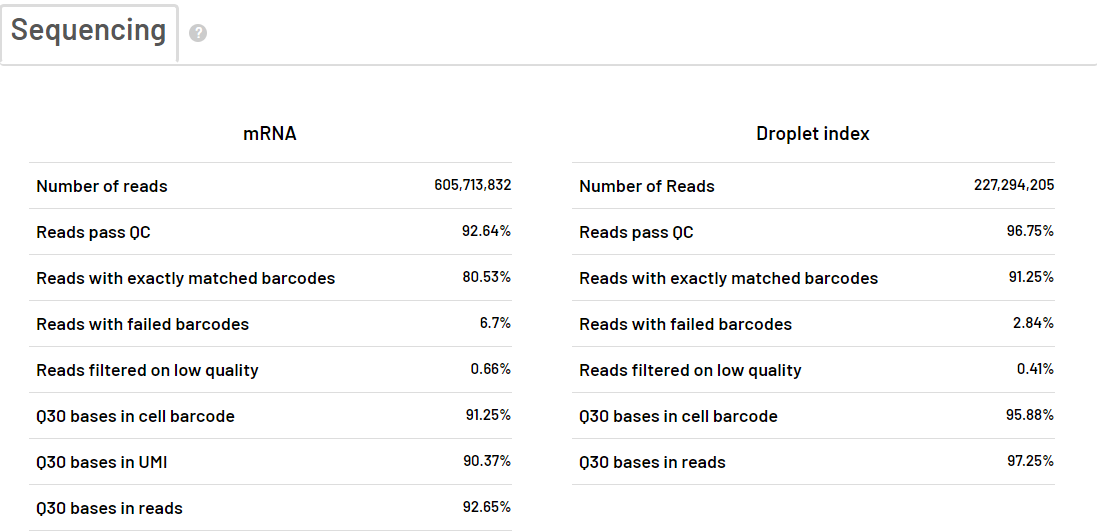Click the help question mark icon
The image size is (1097, 531).
tap(198, 33)
